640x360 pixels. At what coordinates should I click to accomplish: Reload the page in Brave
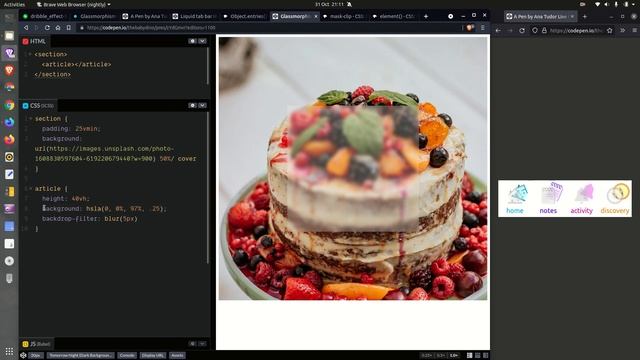pyautogui.click(x=47, y=28)
